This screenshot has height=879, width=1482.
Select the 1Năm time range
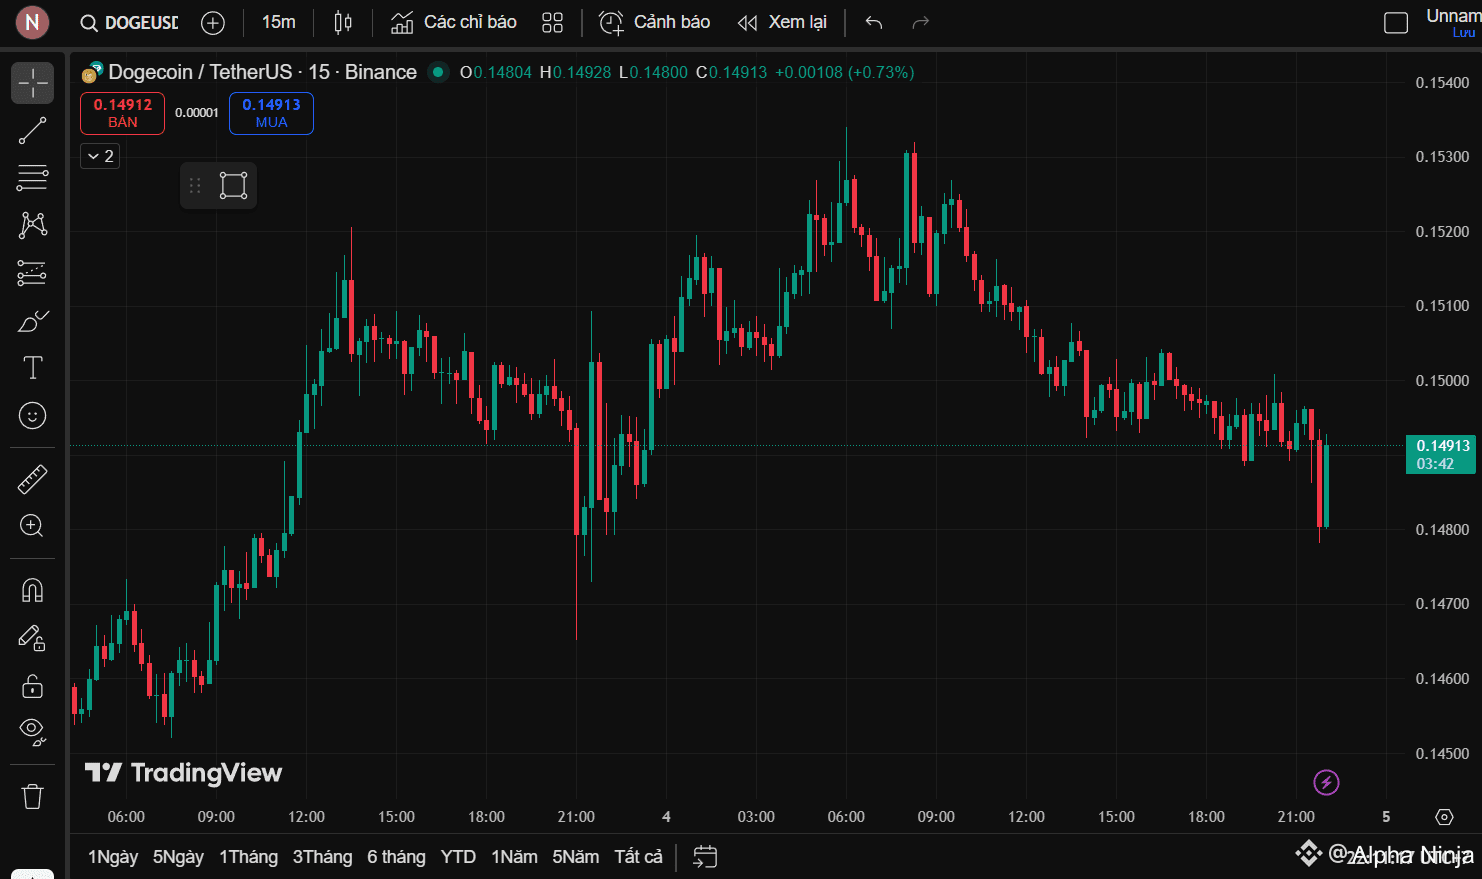click(x=514, y=857)
